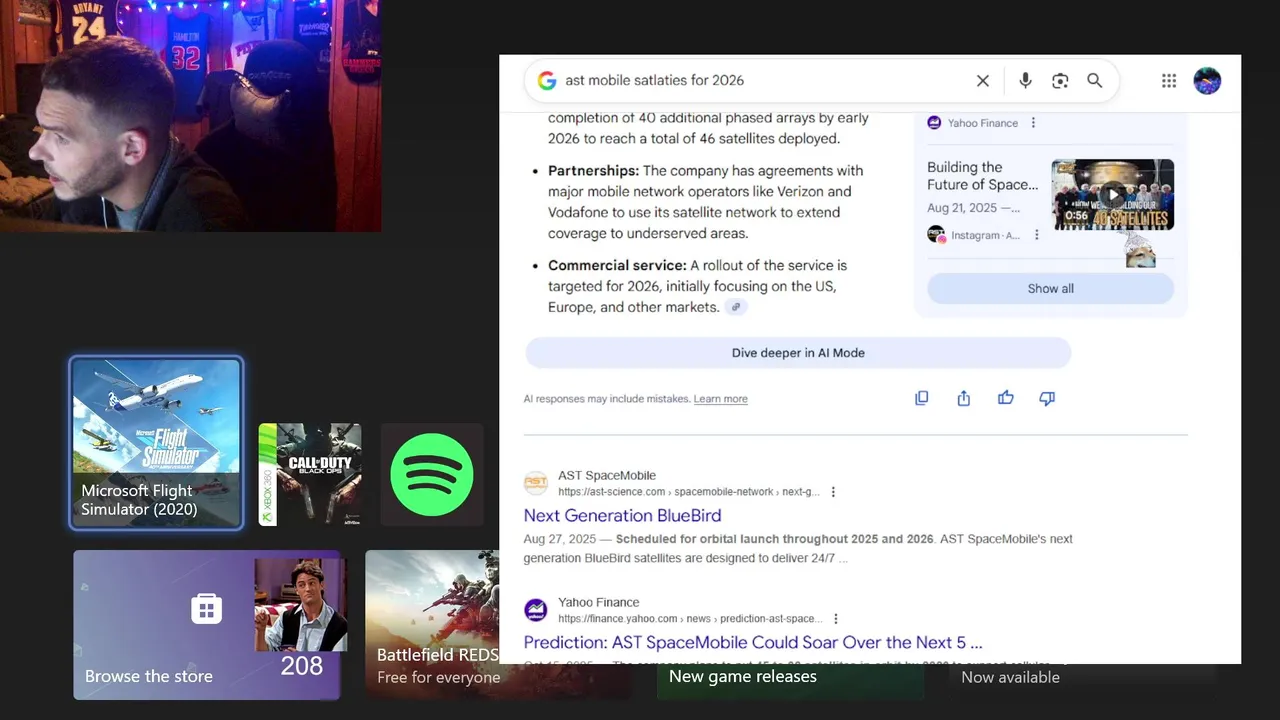Click the 'Browse the store' label
1280x720 pixels.
(x=149, y=677)
